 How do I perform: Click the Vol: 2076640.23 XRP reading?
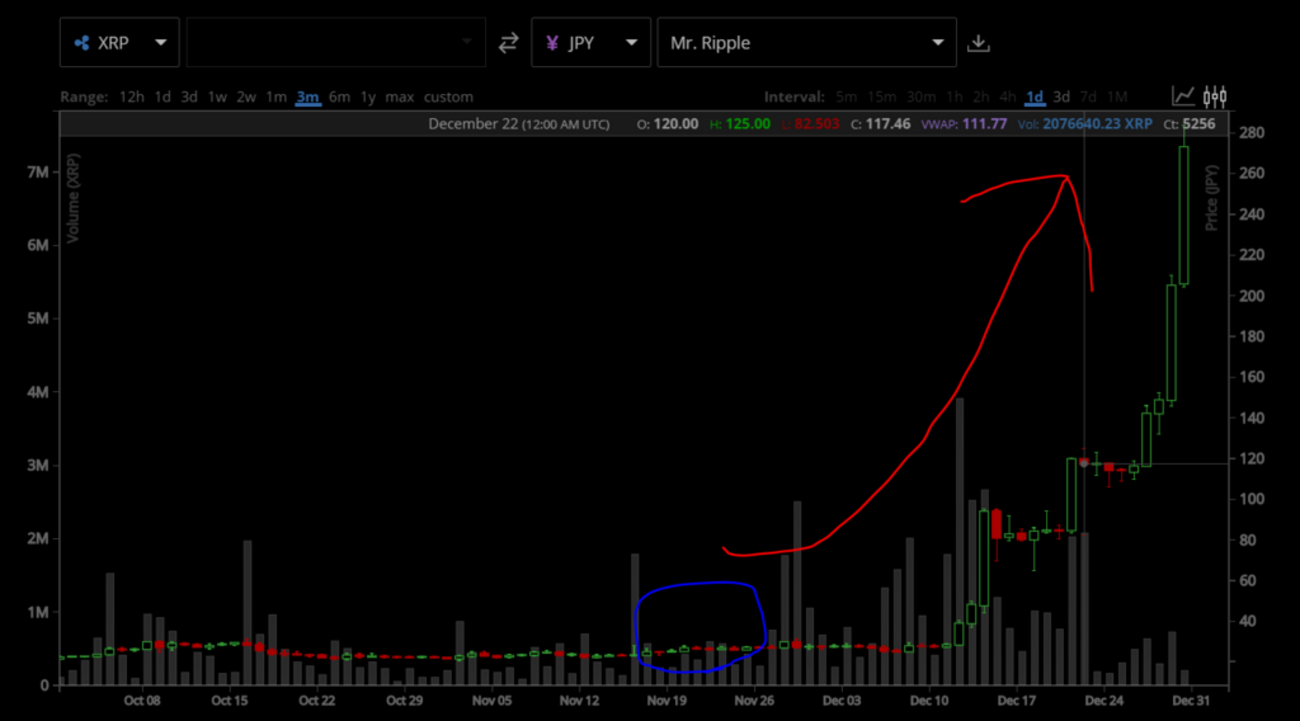[1084, 124]
